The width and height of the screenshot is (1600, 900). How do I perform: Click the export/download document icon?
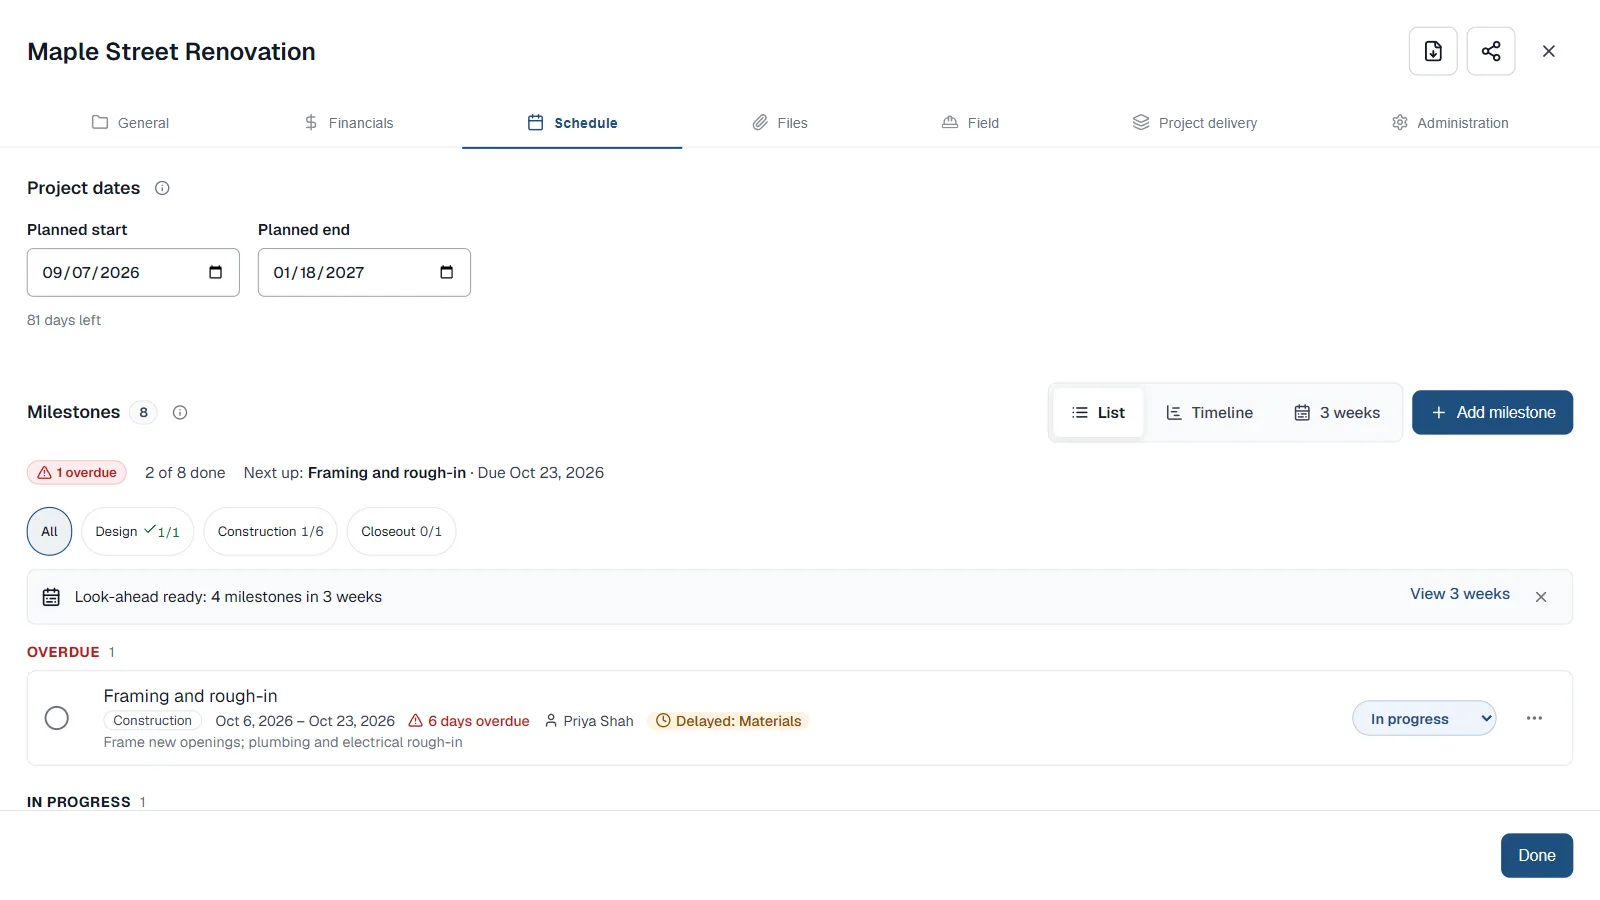[1433, 51]
